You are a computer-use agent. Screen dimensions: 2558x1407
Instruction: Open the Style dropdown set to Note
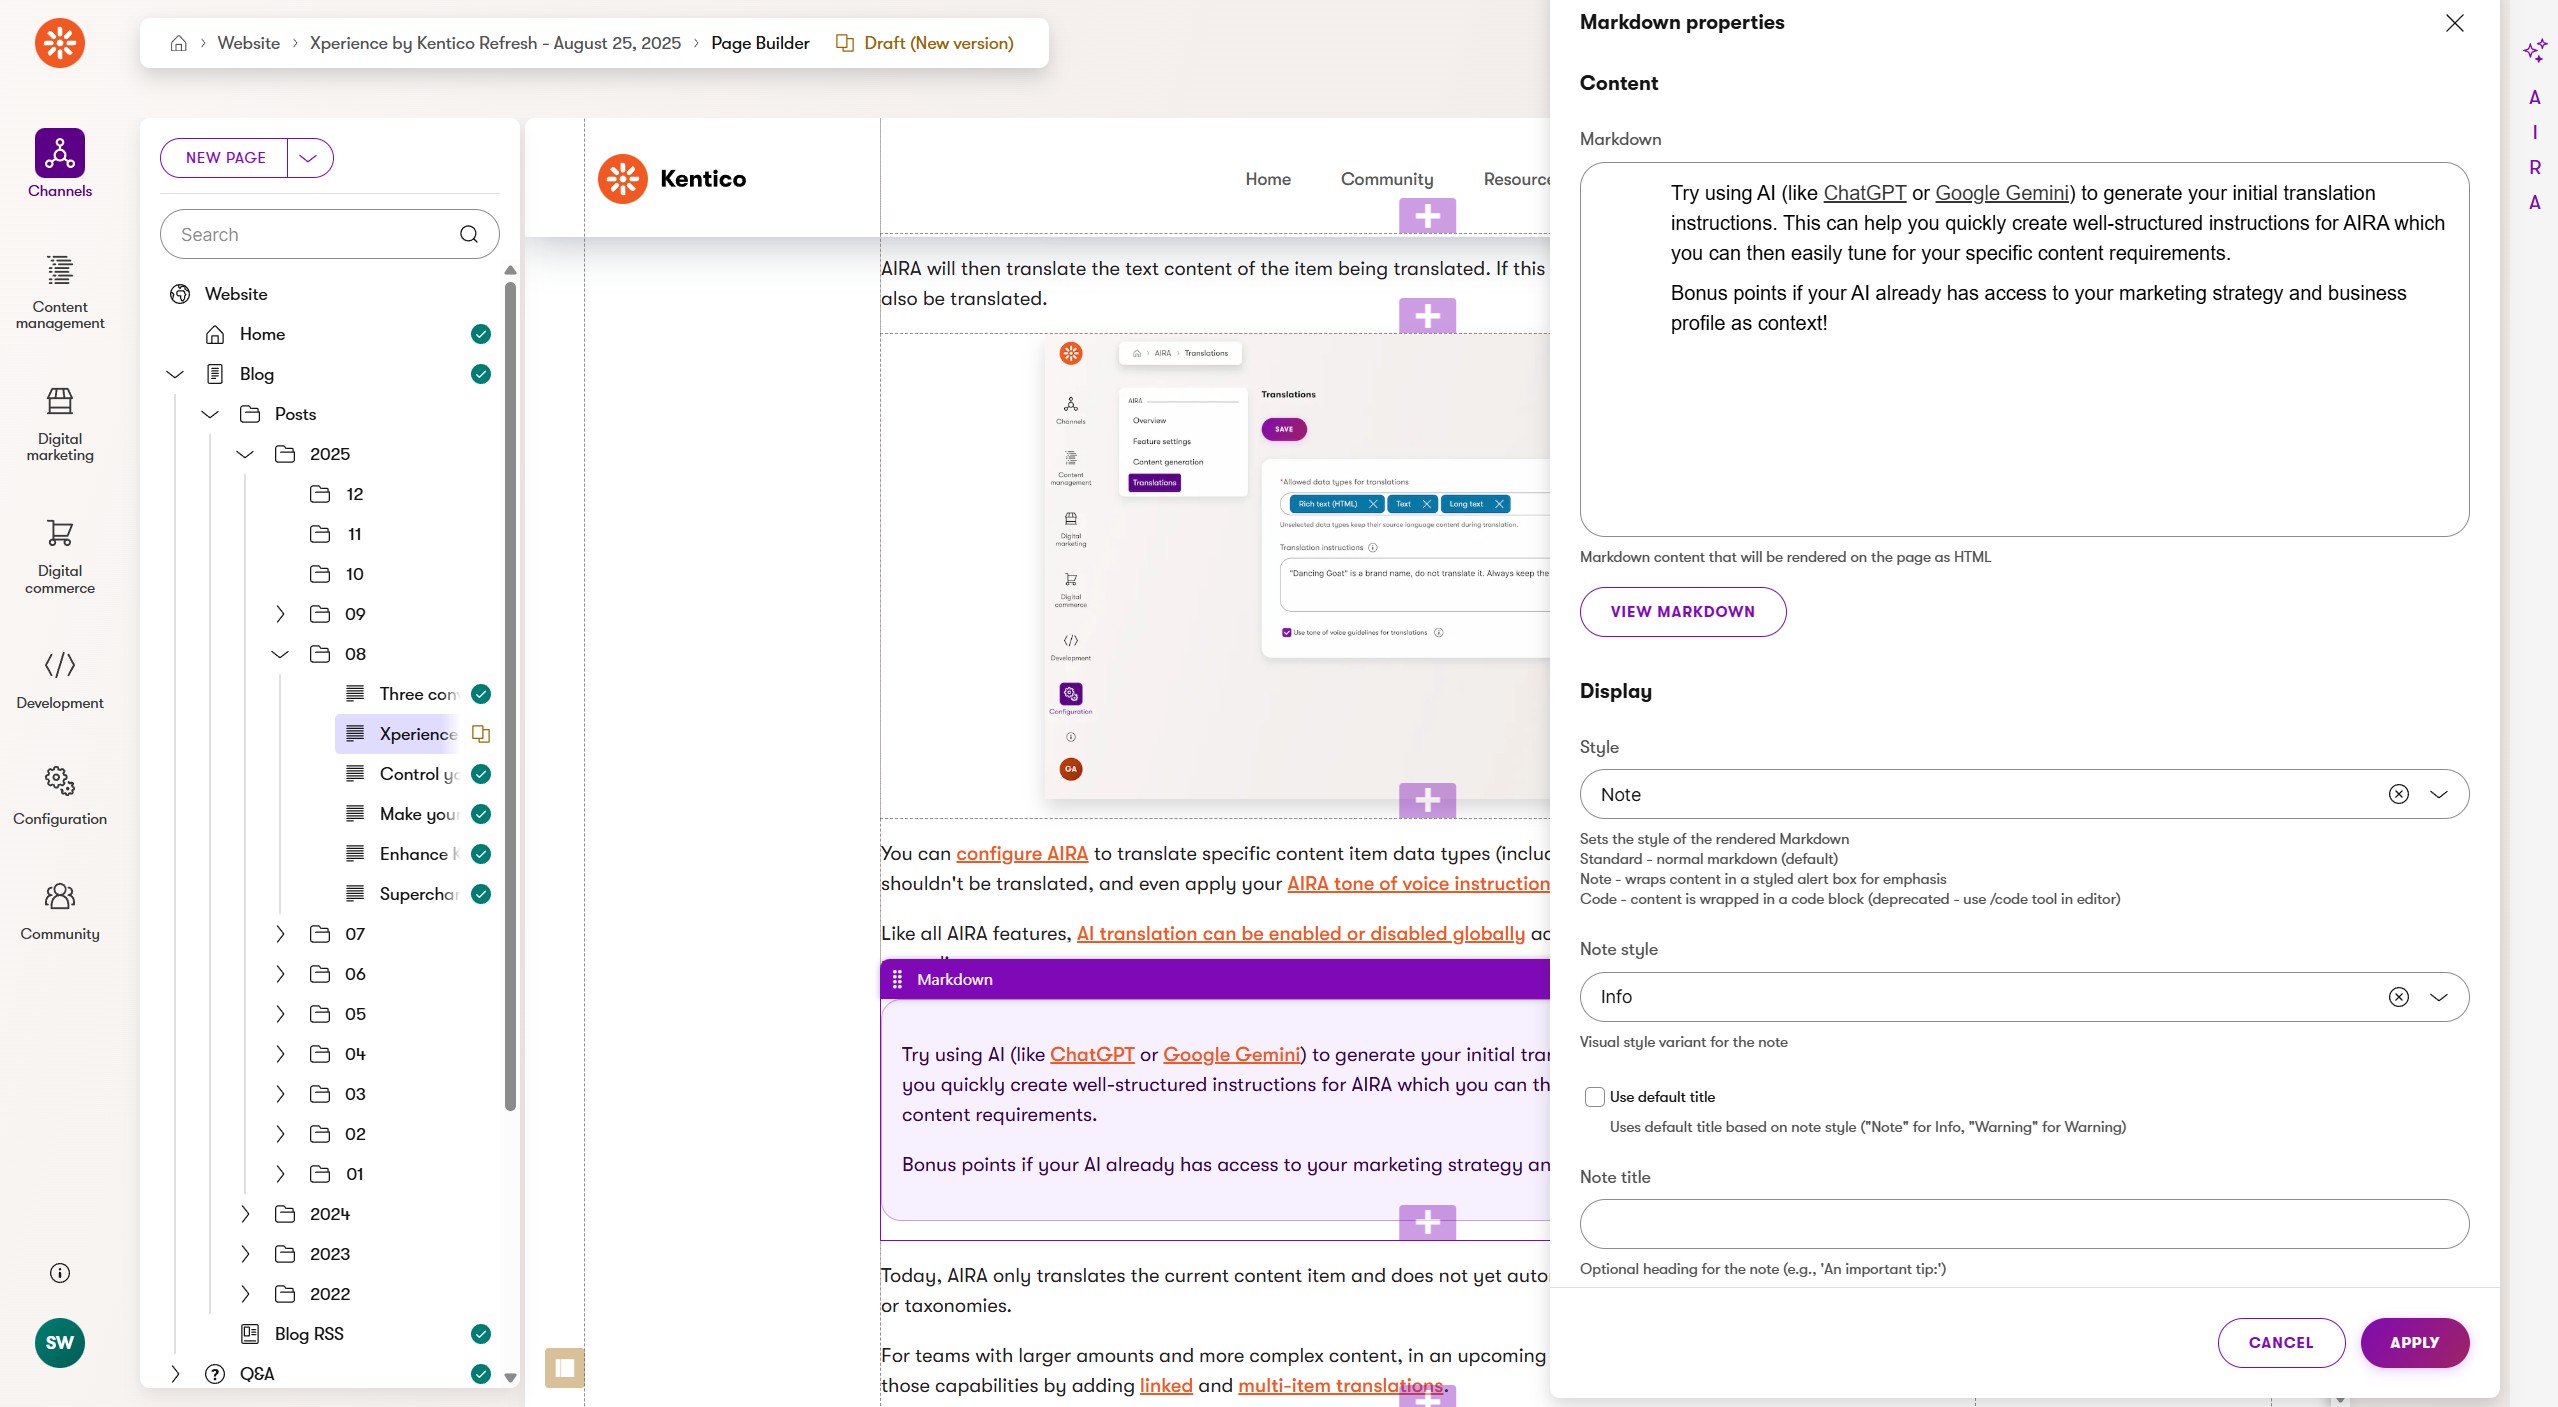coord(2439,794)
